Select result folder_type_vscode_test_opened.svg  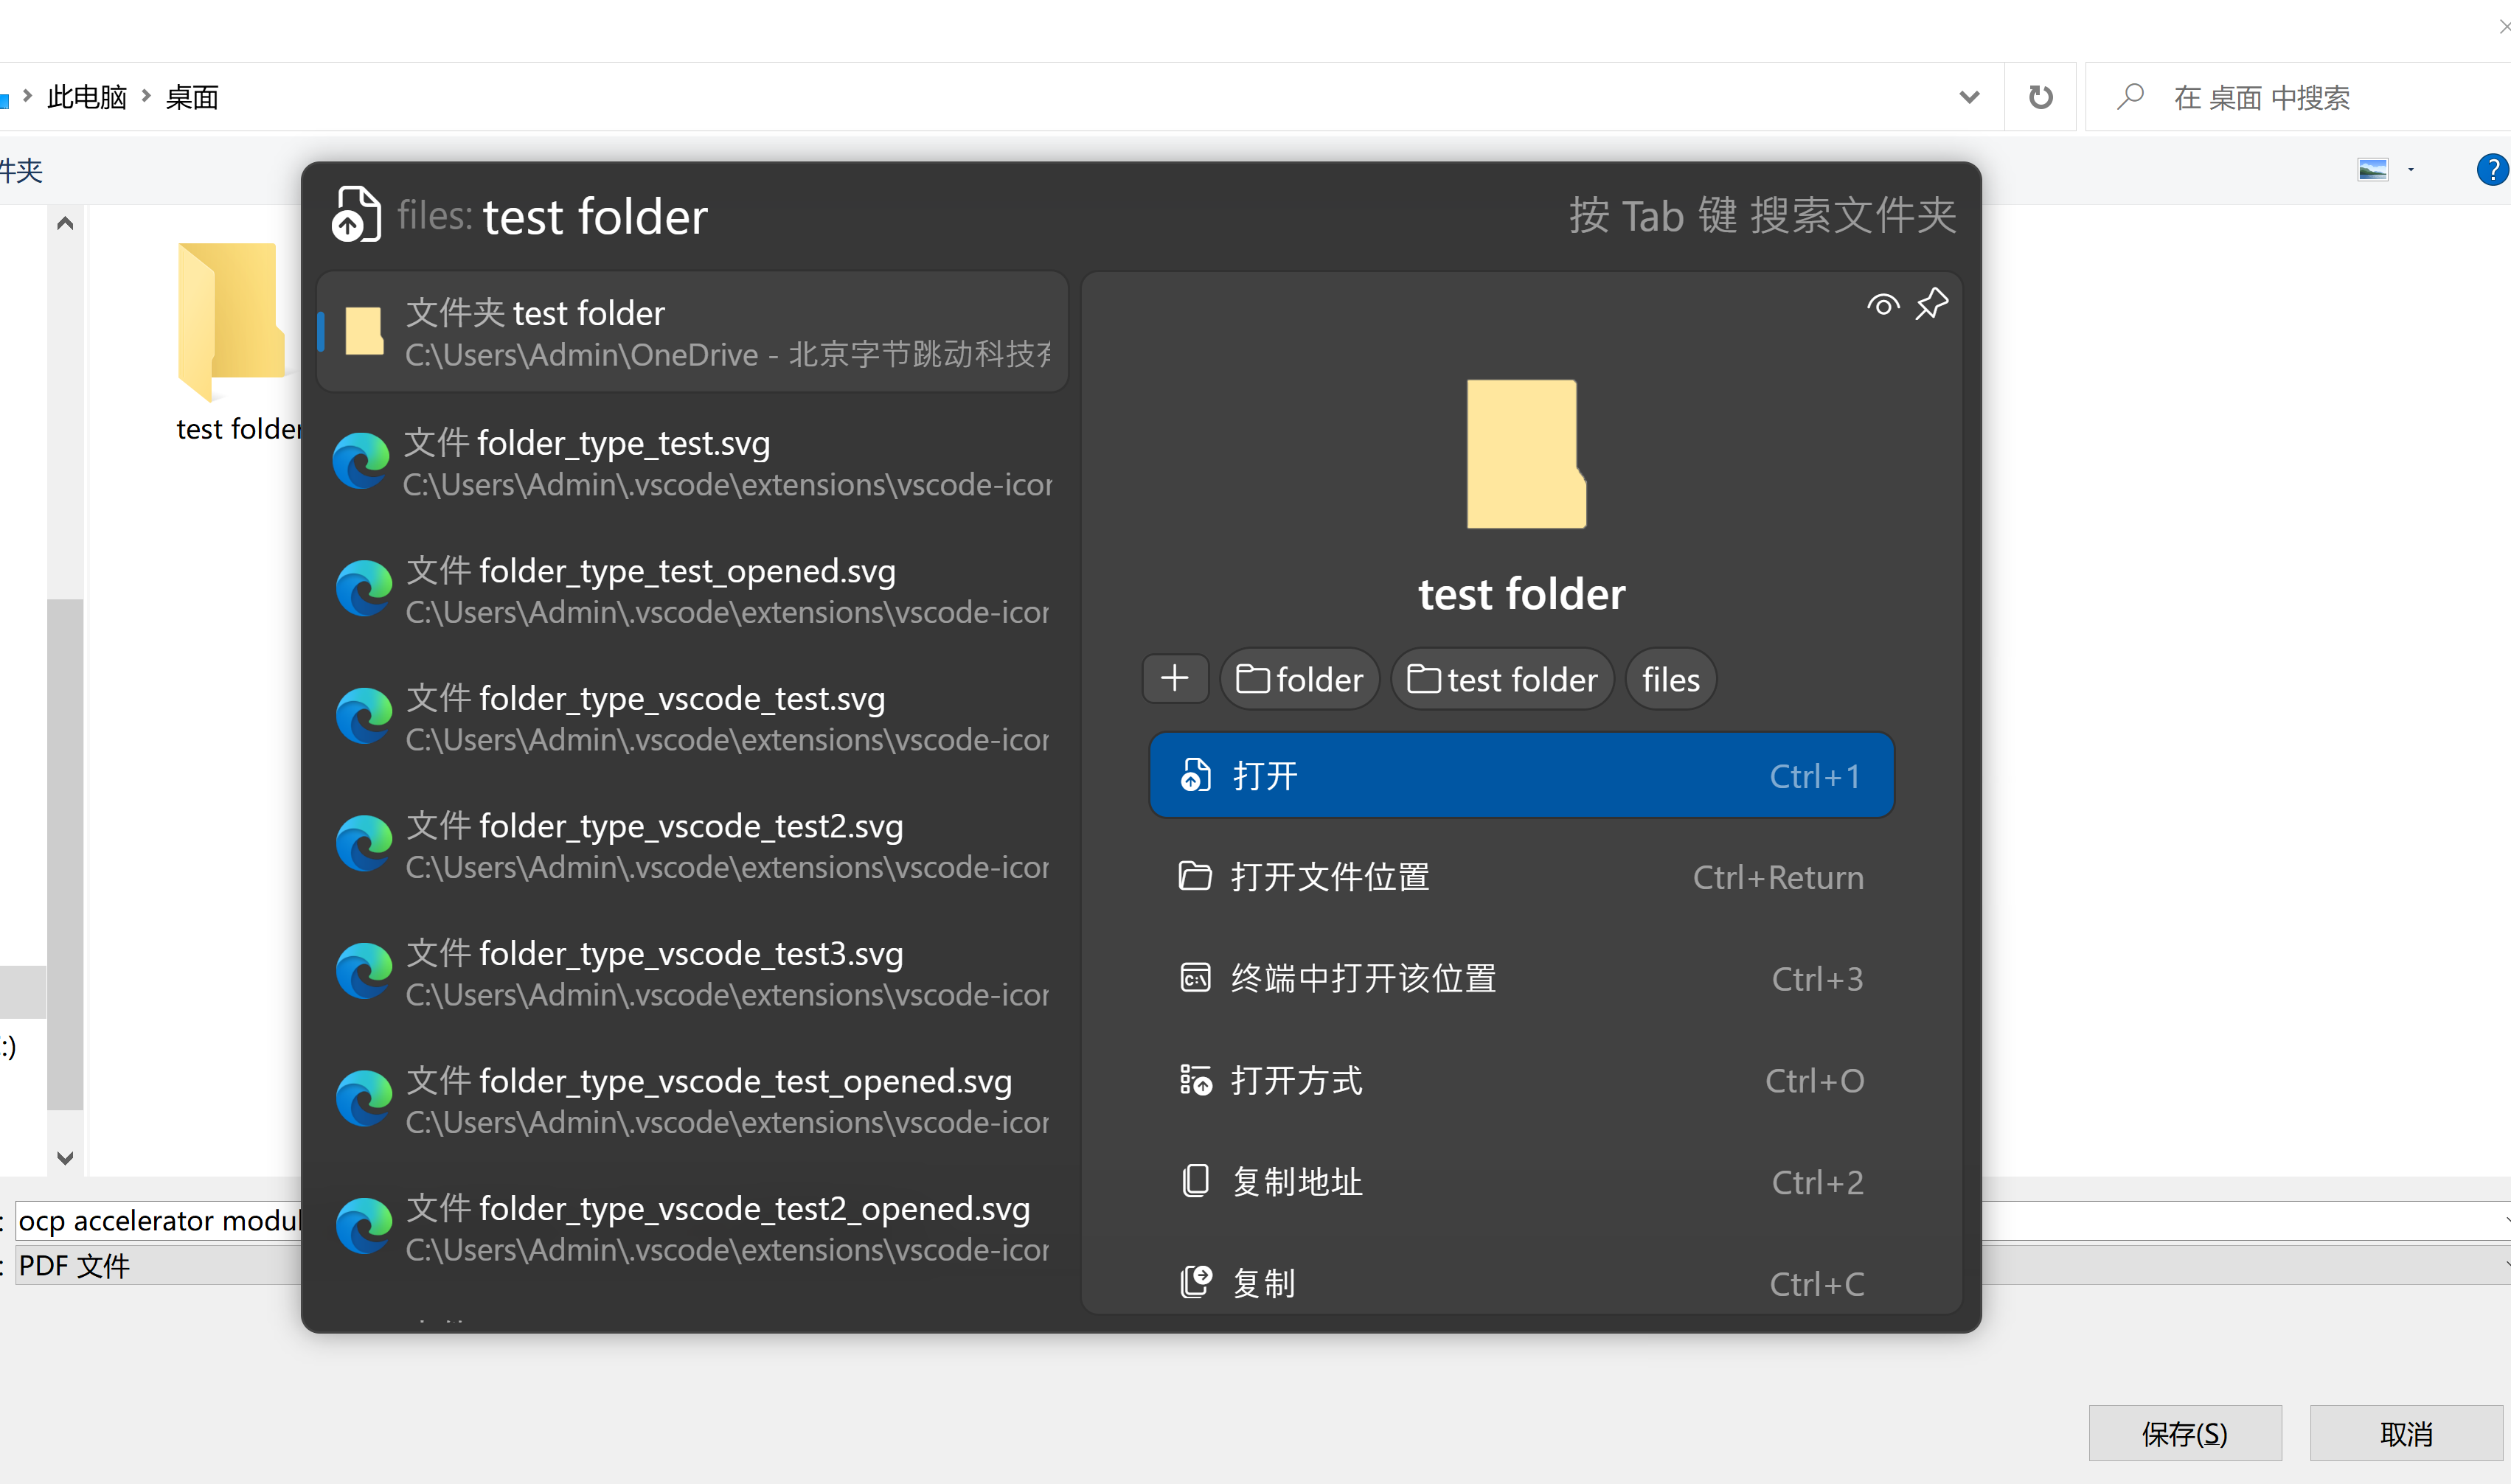pyautogui.click(x=692, y=1100)
